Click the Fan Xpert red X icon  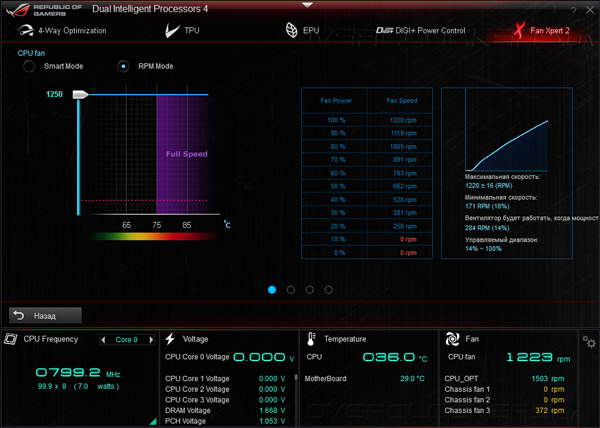[x=519, y=31]
